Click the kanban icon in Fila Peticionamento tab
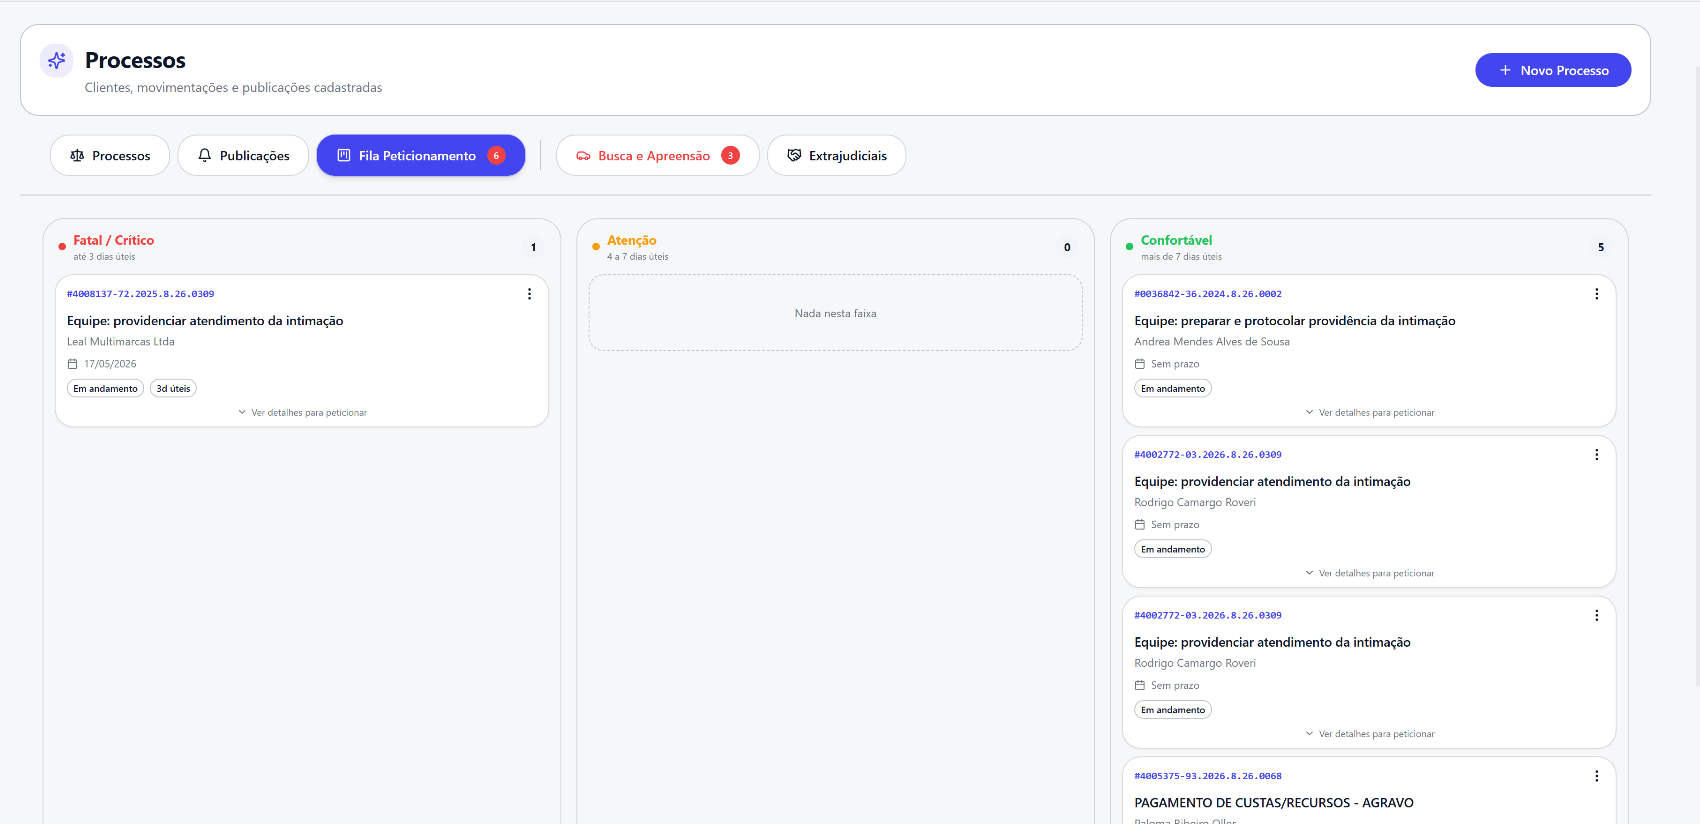1700x824 pixels. (x=344, y=155)
